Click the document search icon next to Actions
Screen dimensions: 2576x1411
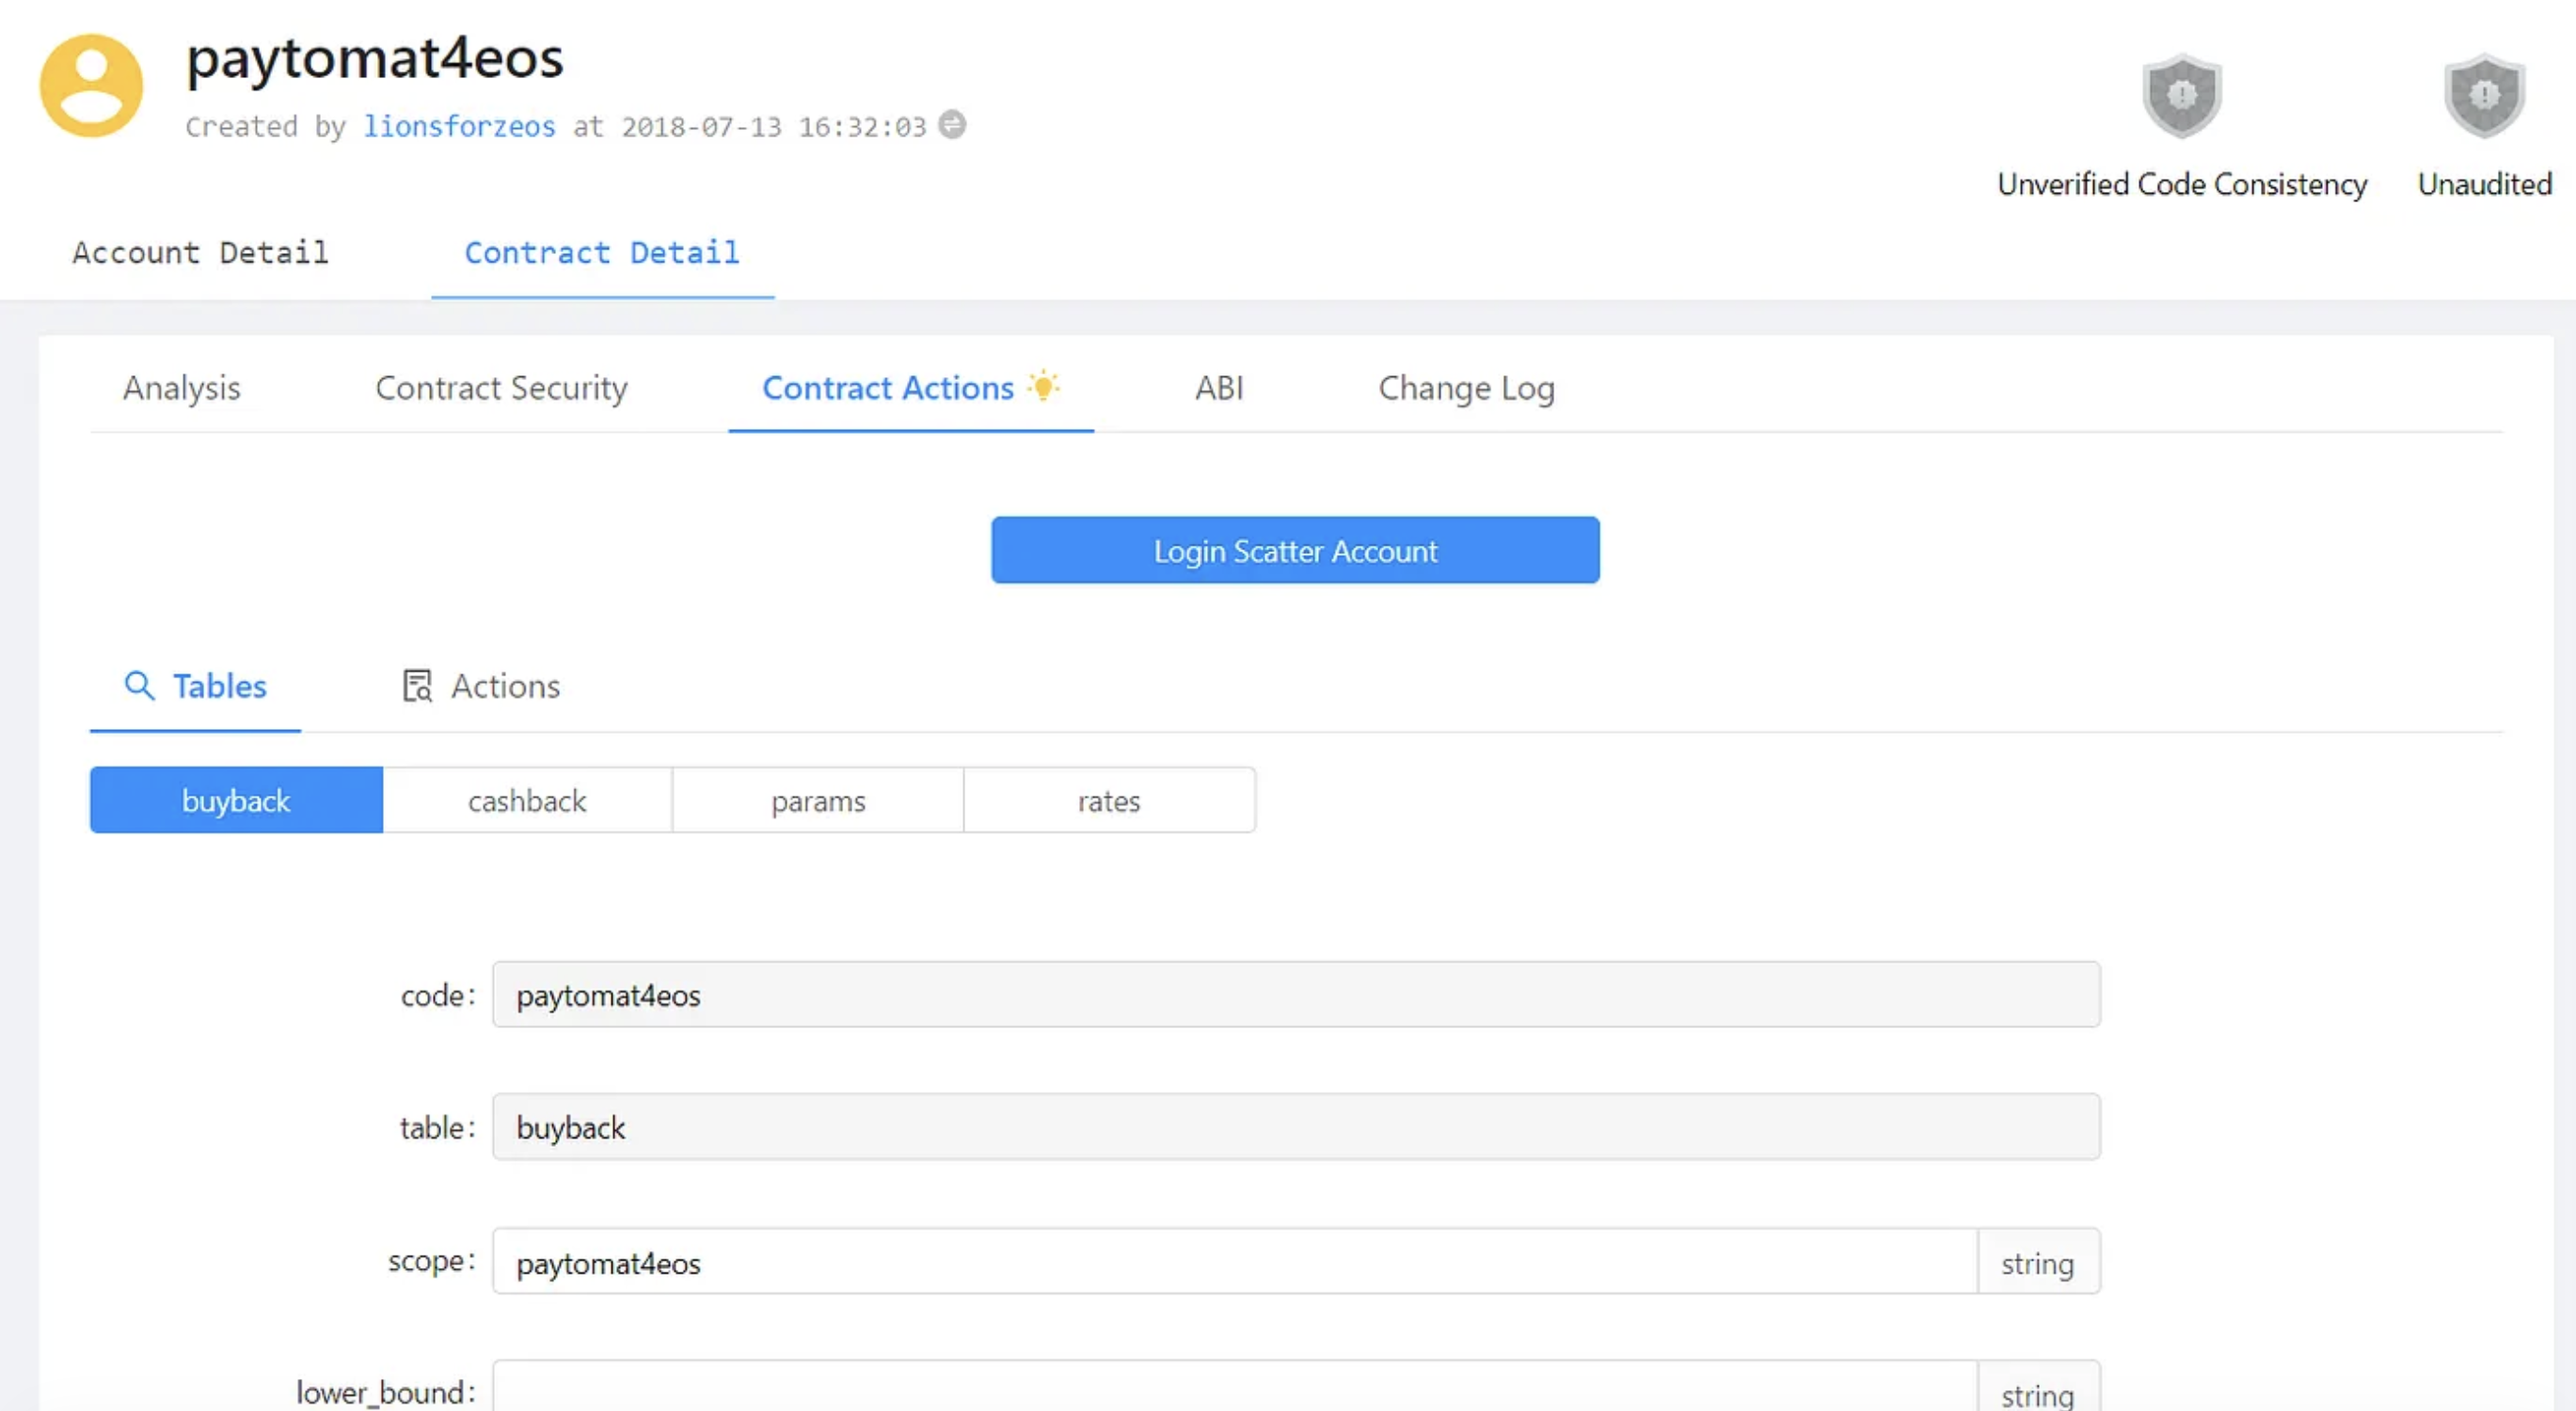tap(417, 686)
